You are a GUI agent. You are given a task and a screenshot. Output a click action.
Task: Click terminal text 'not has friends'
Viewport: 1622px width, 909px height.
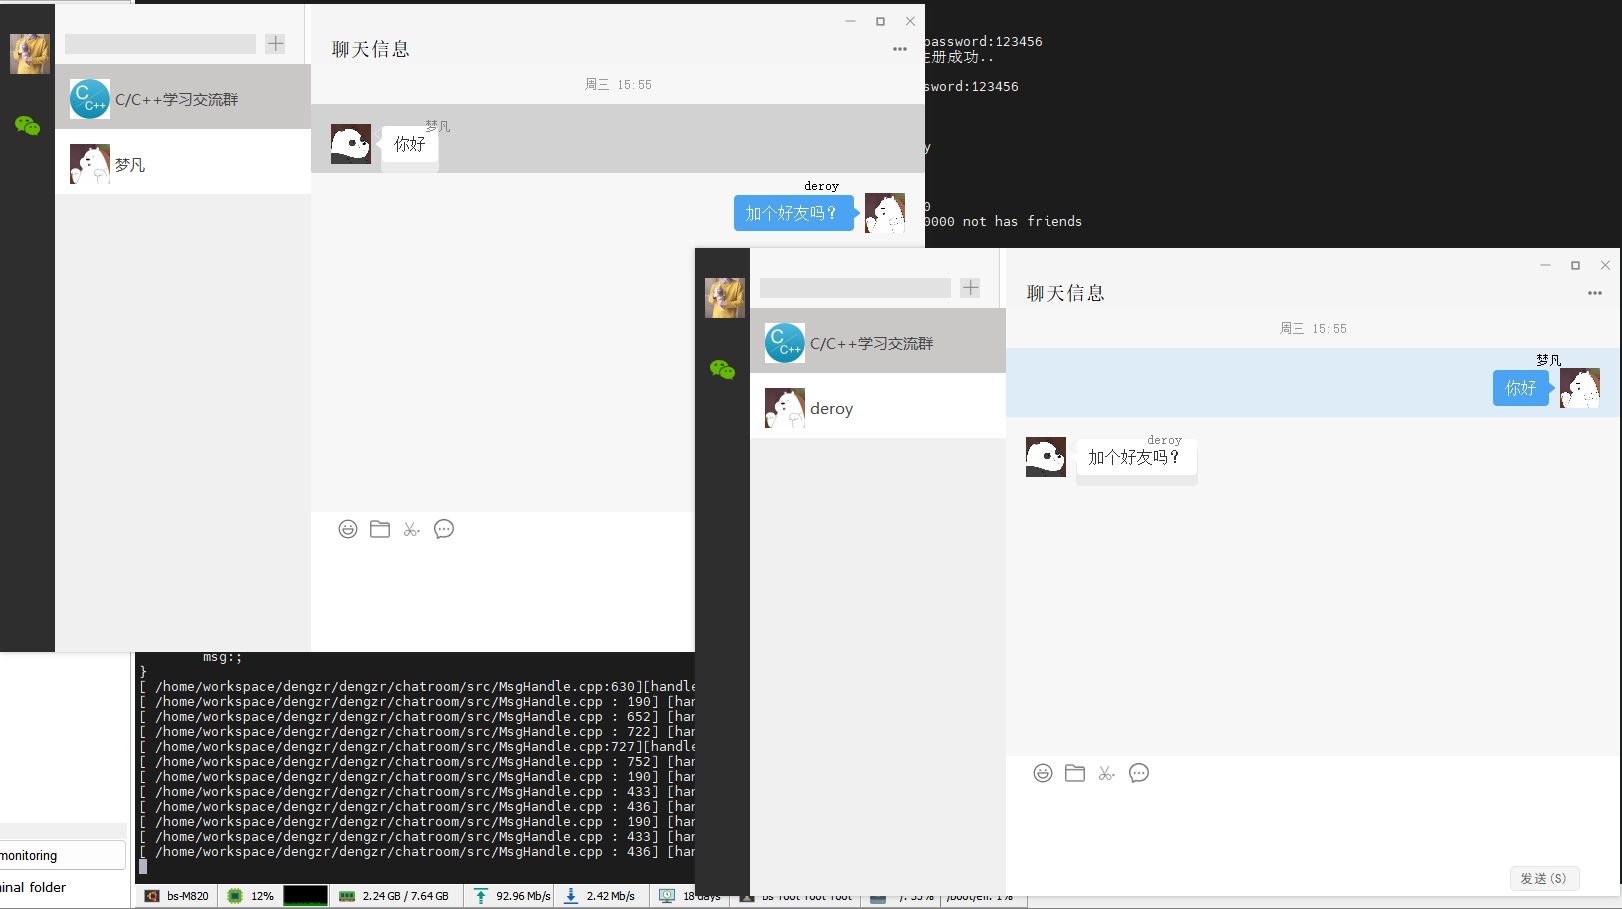pos(1022,221)
